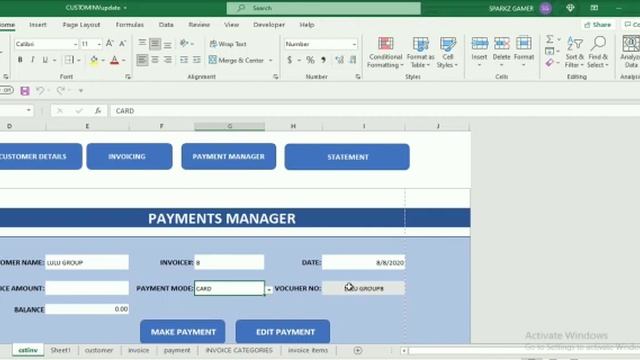This screenshot has width=640, height=360.
Task: Align text to the right
Action: click(167, 60)
